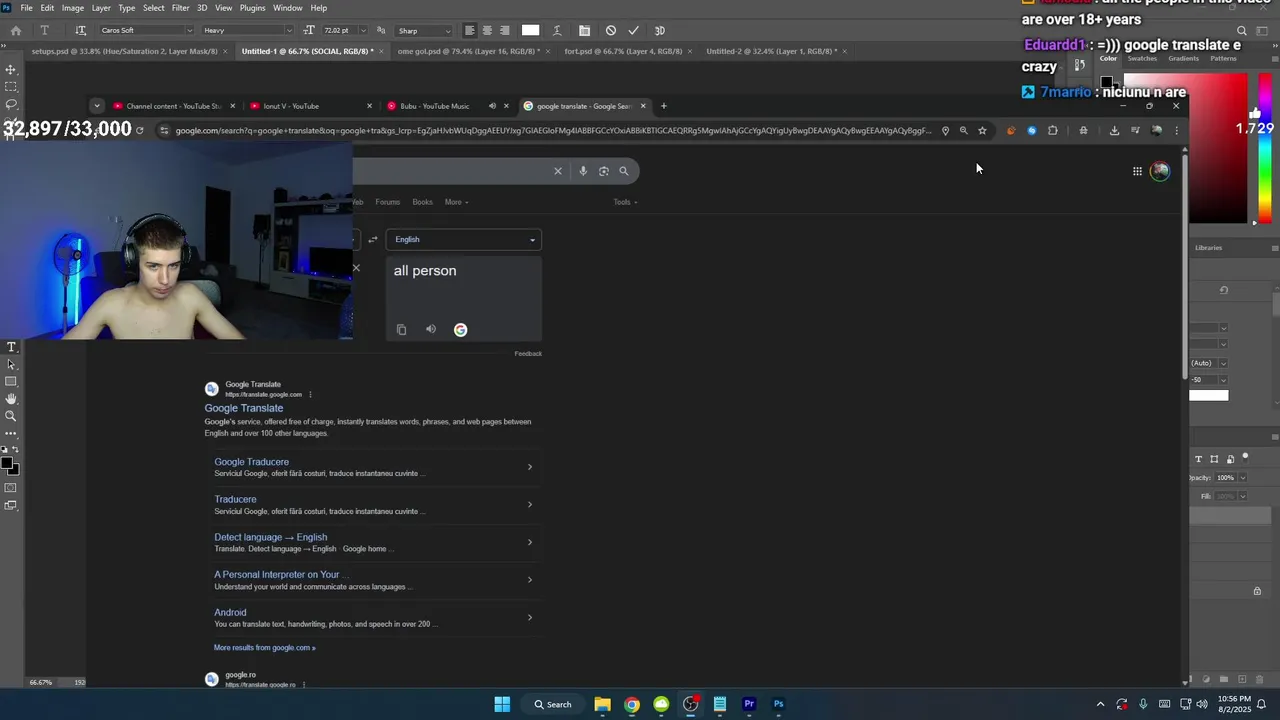Open the 72.02 pt font size dropdown
This screenshot has width=1280, height=720.
362,30
